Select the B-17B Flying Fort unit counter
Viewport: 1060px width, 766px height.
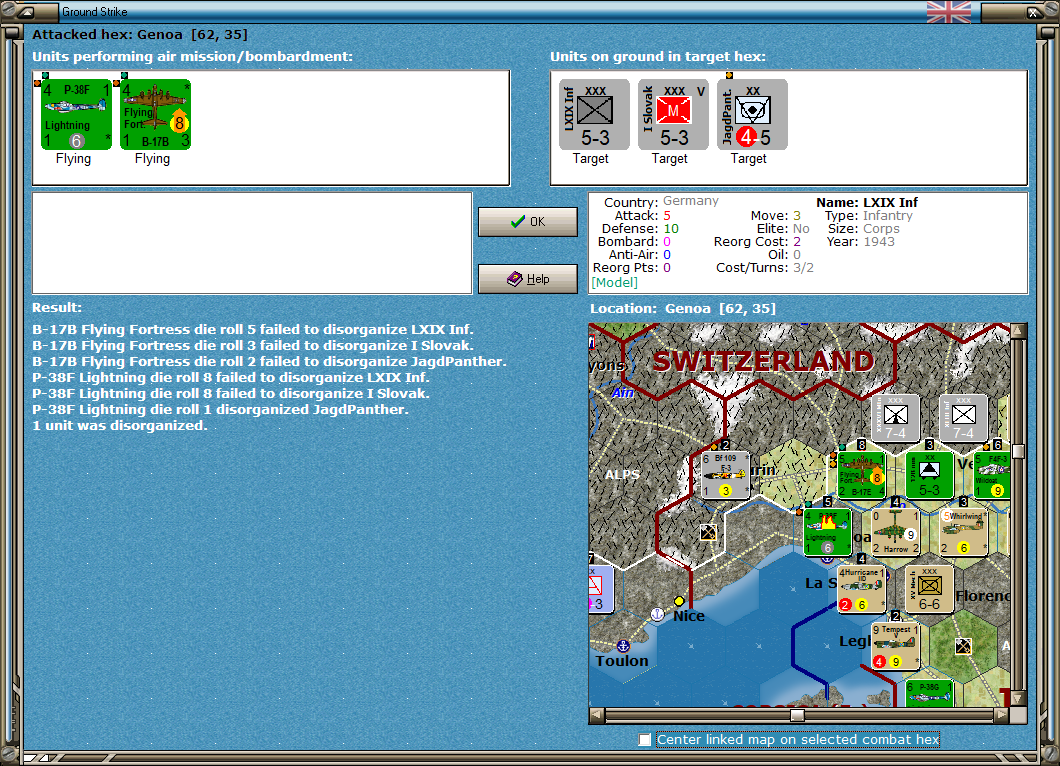(155, 114)
